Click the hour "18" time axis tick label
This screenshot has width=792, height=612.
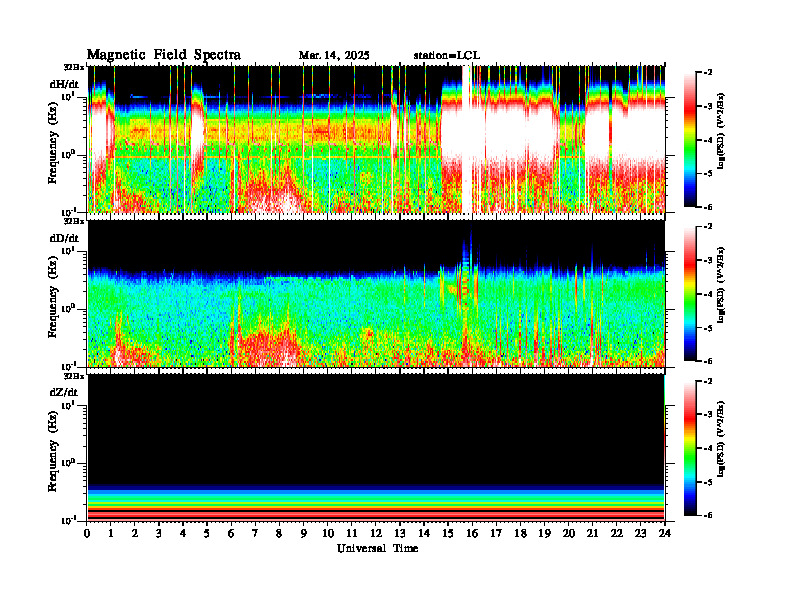[520, 534]
